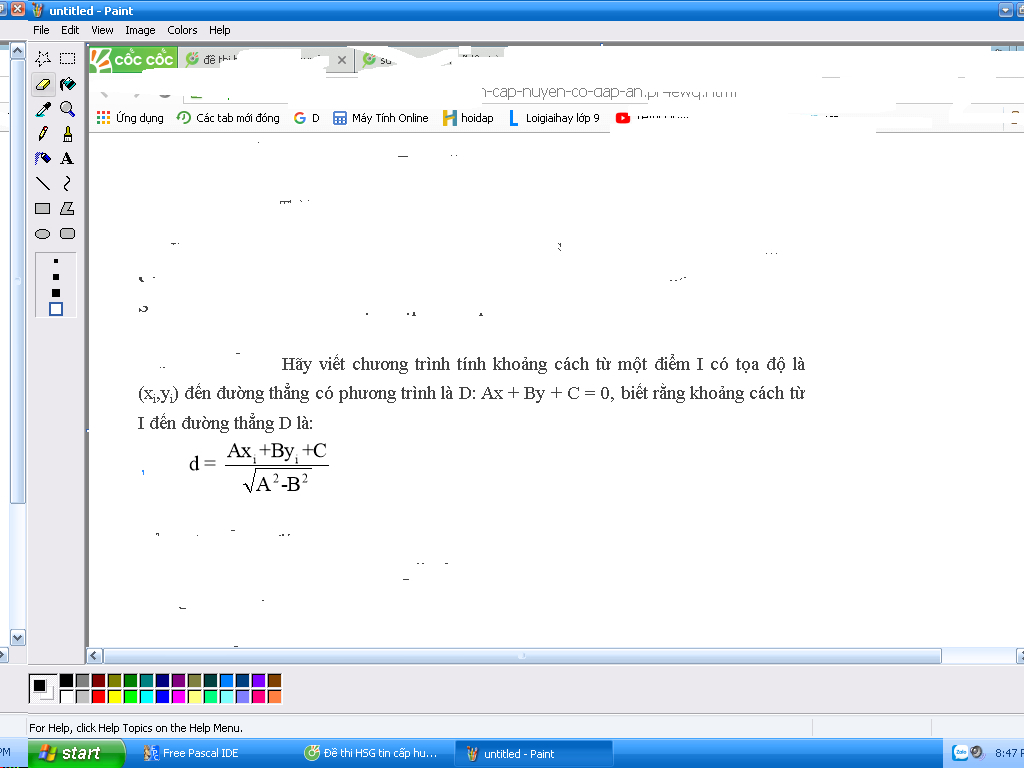Image resolution: width=1024 pixels, height=768 pixels.
Task: Select the magenta color swatch
Action: click(x=178, y=696)
